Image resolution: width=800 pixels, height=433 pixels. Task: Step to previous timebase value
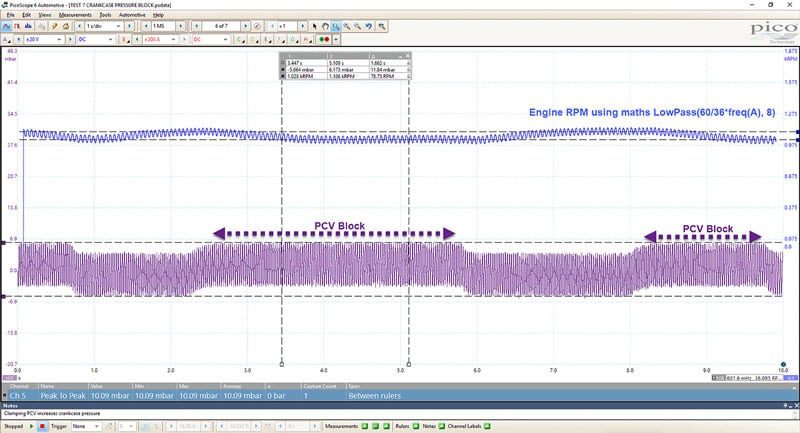(79, 26)
